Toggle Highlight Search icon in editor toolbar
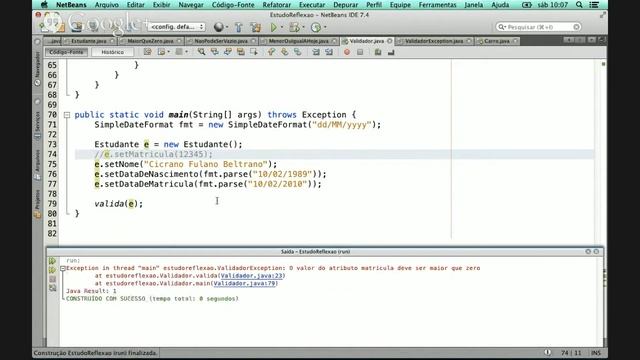Screen dimensions: 640x360 point(241,52)
